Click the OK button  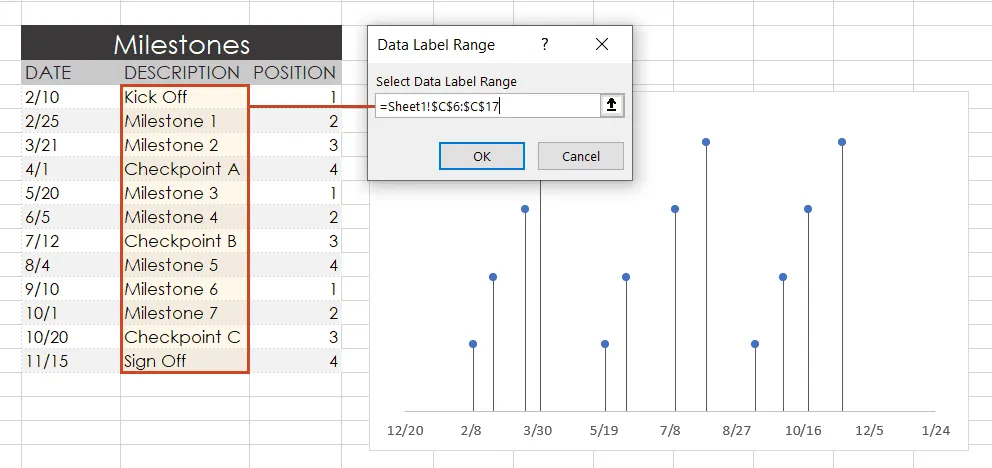481,156
